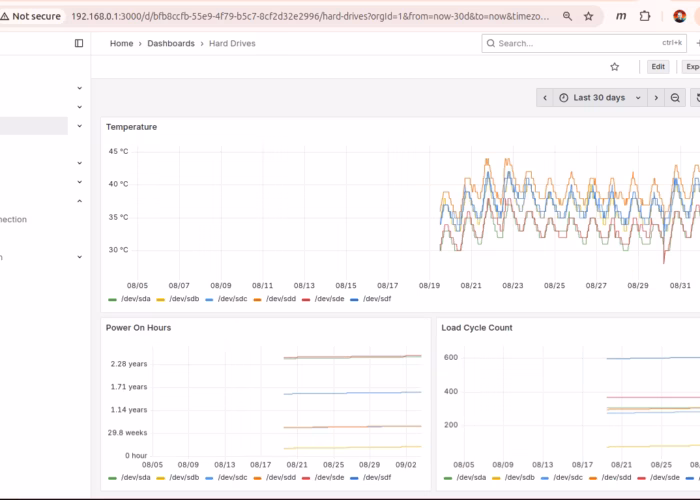Go to Home in the breadcrumb
The height and width of the screenshot is (500, 700).
[x=121, y=43]
